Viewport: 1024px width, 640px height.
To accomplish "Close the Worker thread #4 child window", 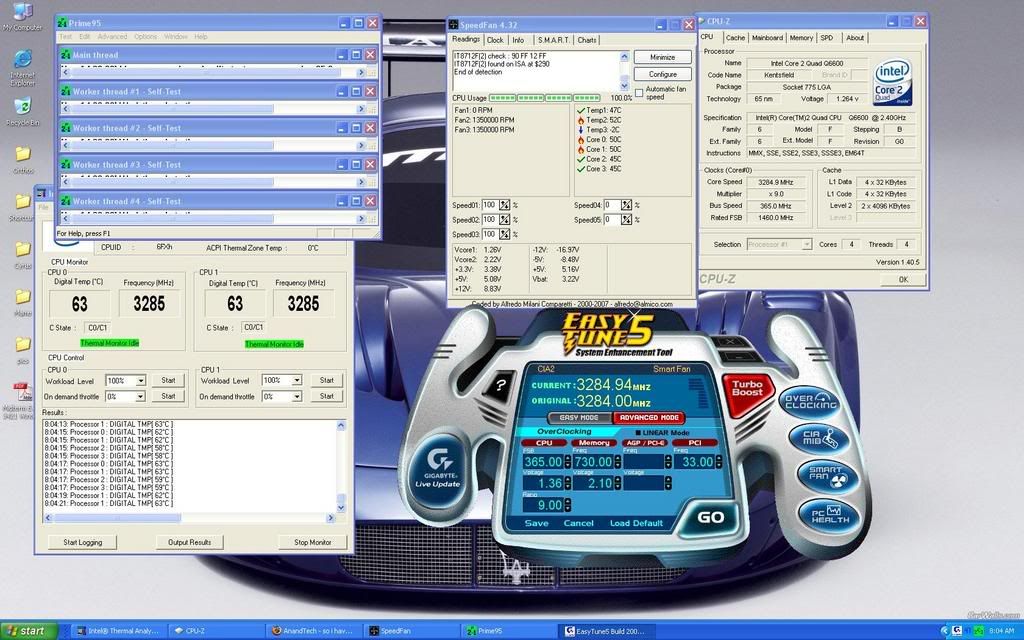I will point(370,201).
